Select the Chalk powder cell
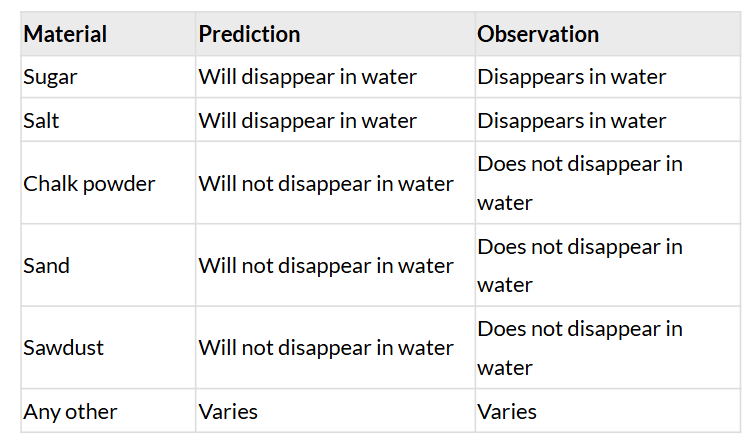The height and width of the screenshot is (442, 751). click(90, 184)
